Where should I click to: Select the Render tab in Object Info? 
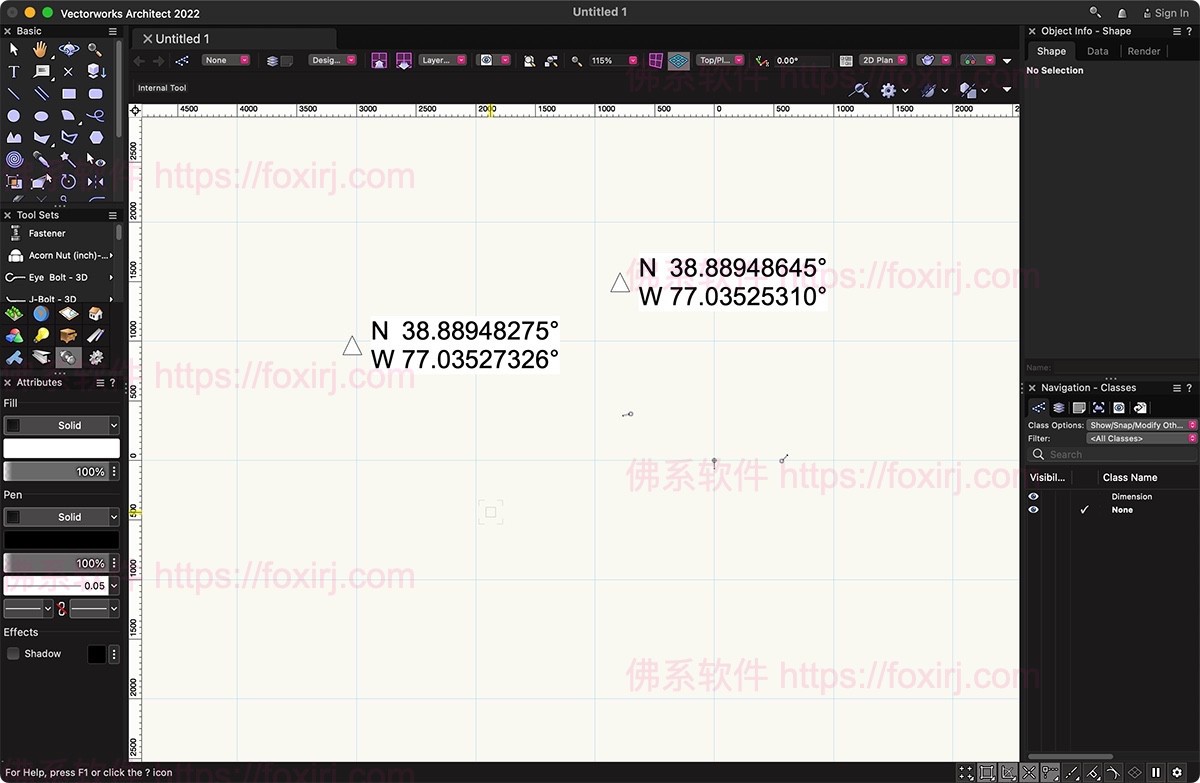[x=1143, y=51]
